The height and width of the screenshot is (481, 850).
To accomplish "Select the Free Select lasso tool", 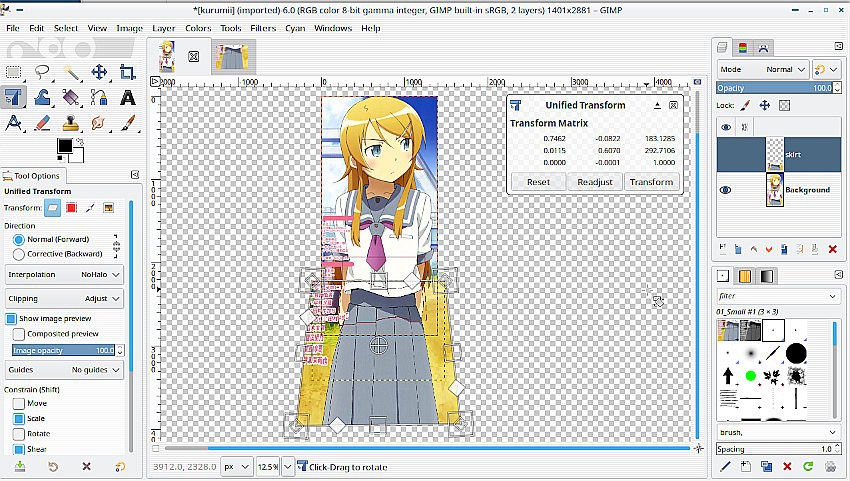I will 42,72.
